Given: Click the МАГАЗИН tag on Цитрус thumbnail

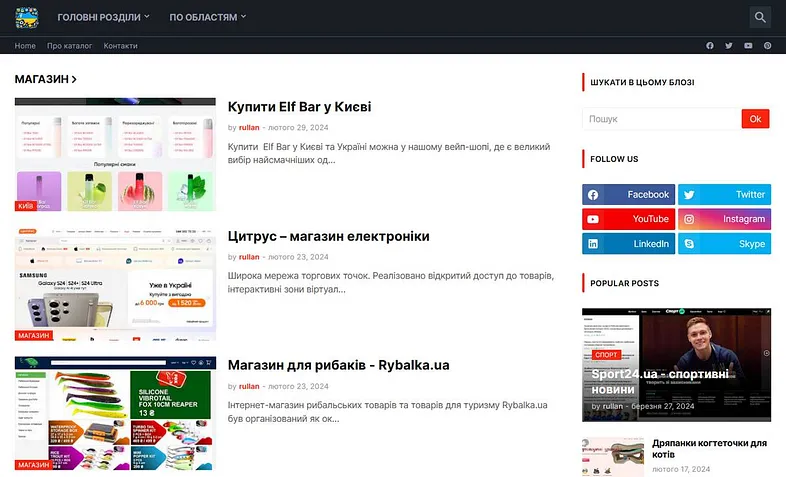Looking at the screenshot, I should coord(34,335).
